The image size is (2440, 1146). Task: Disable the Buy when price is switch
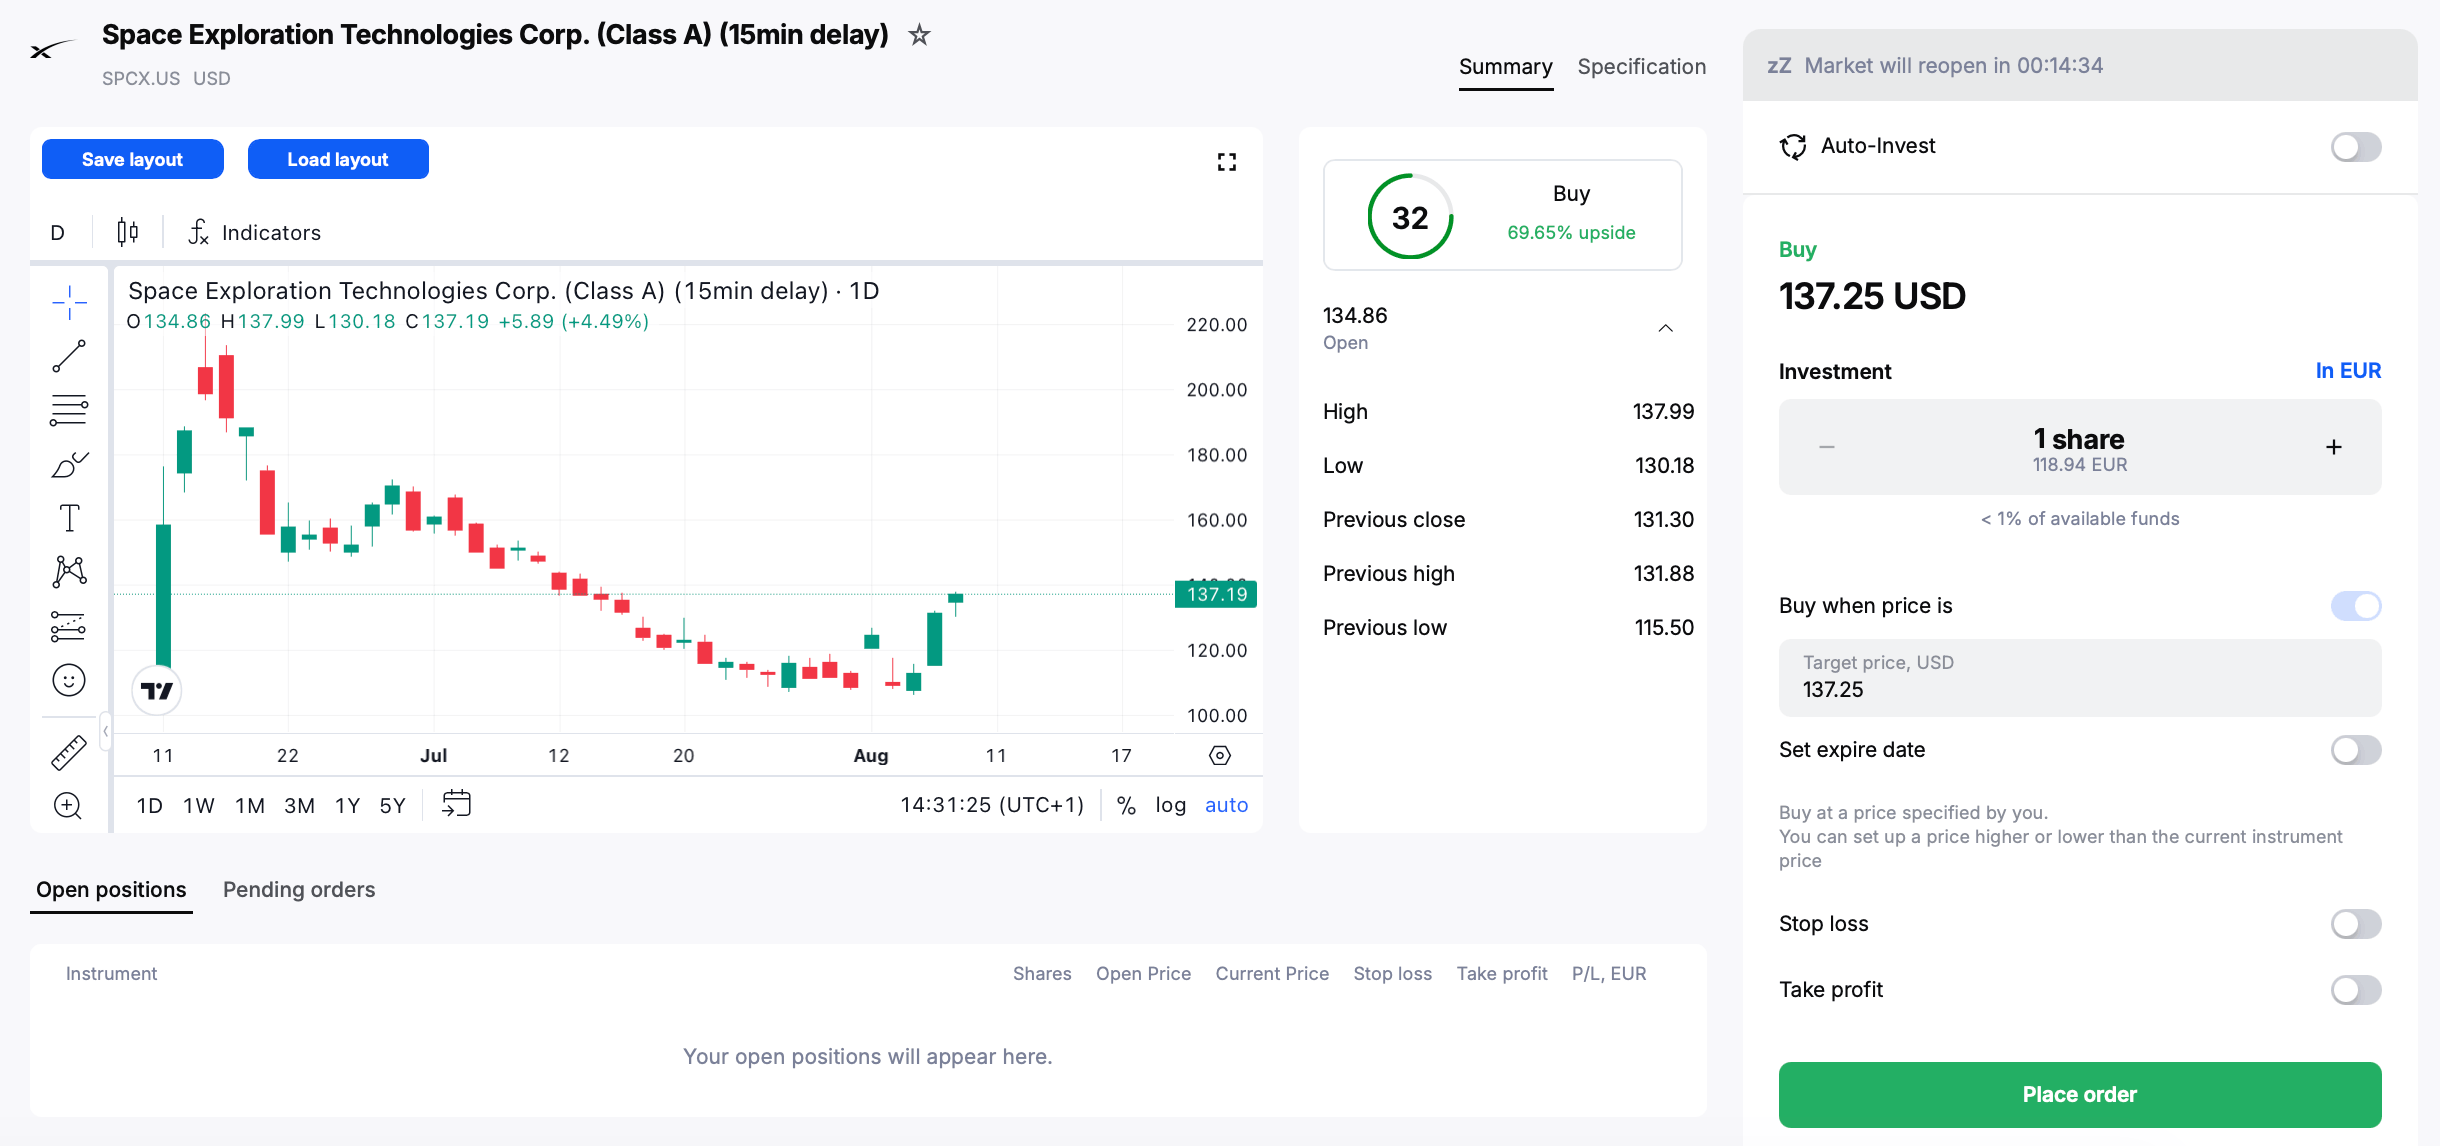(x=2356, y=606)
